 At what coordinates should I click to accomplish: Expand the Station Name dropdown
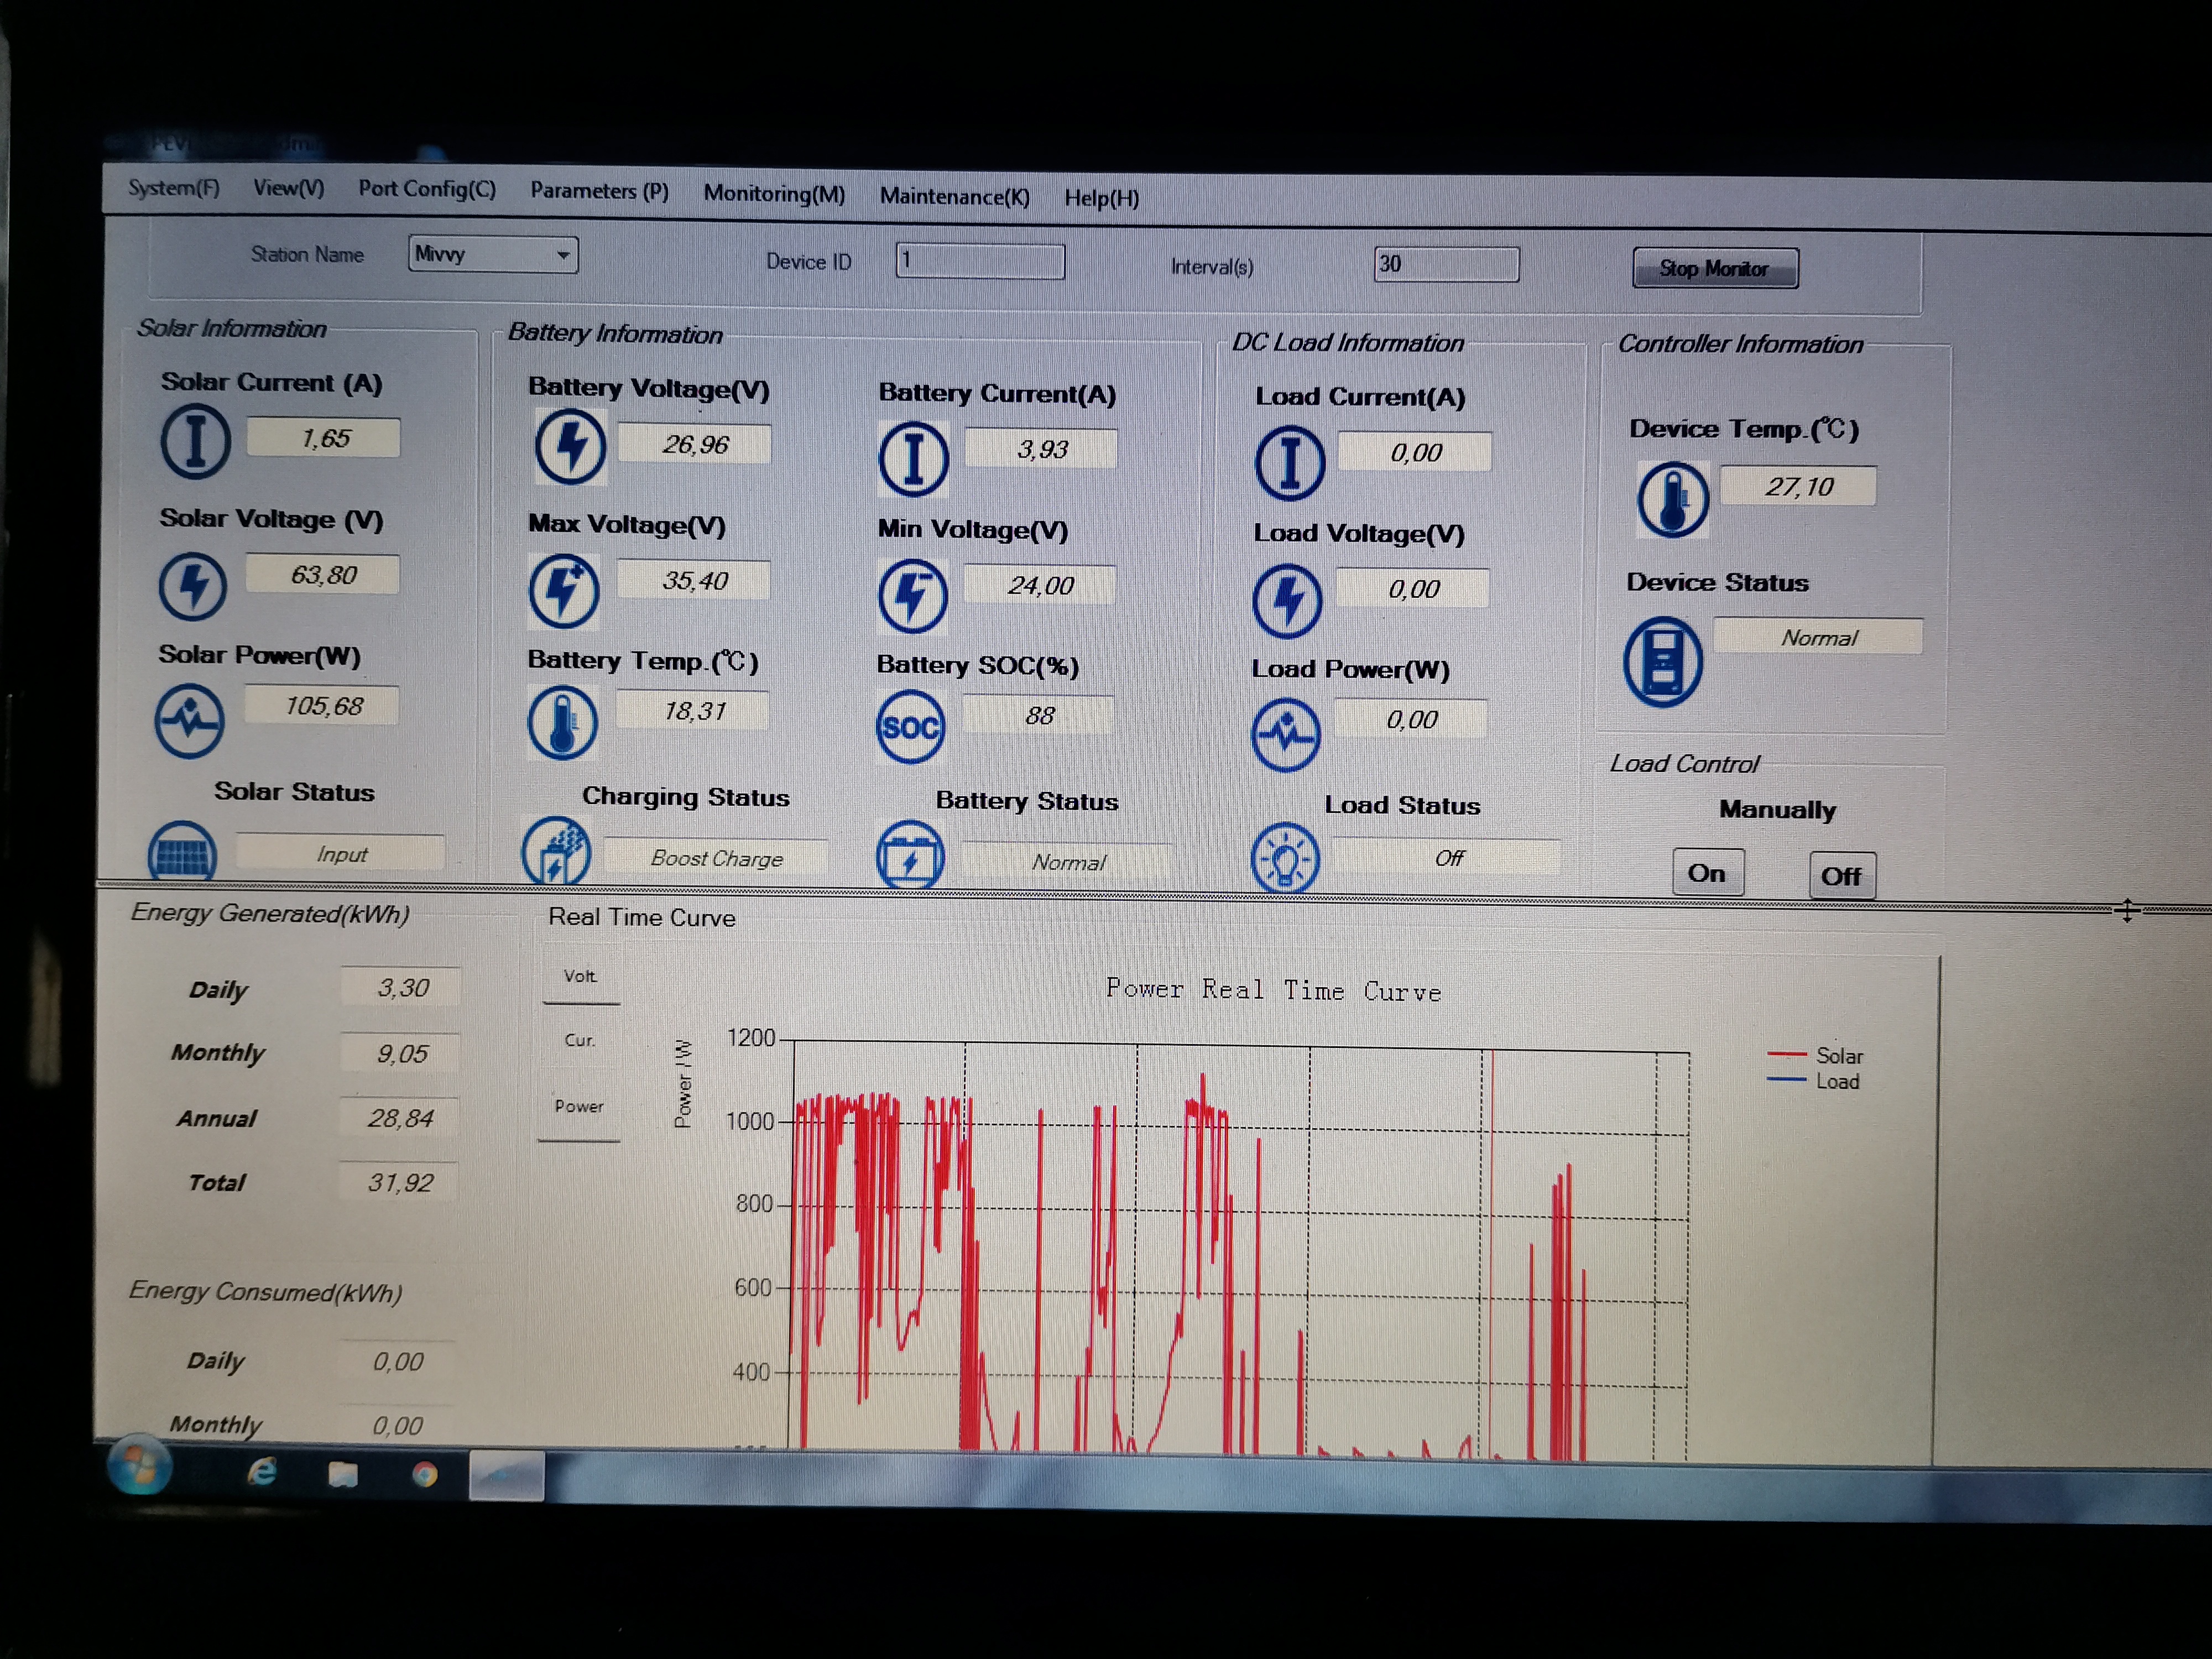pyautogui.click(x=563, y=255)
